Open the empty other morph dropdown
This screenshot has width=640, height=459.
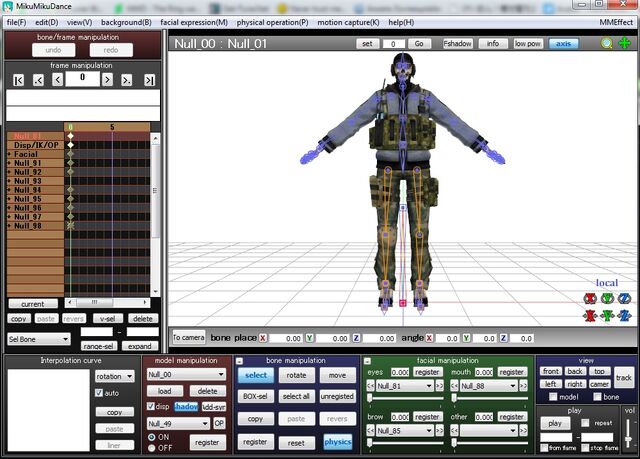pos(489,430)
